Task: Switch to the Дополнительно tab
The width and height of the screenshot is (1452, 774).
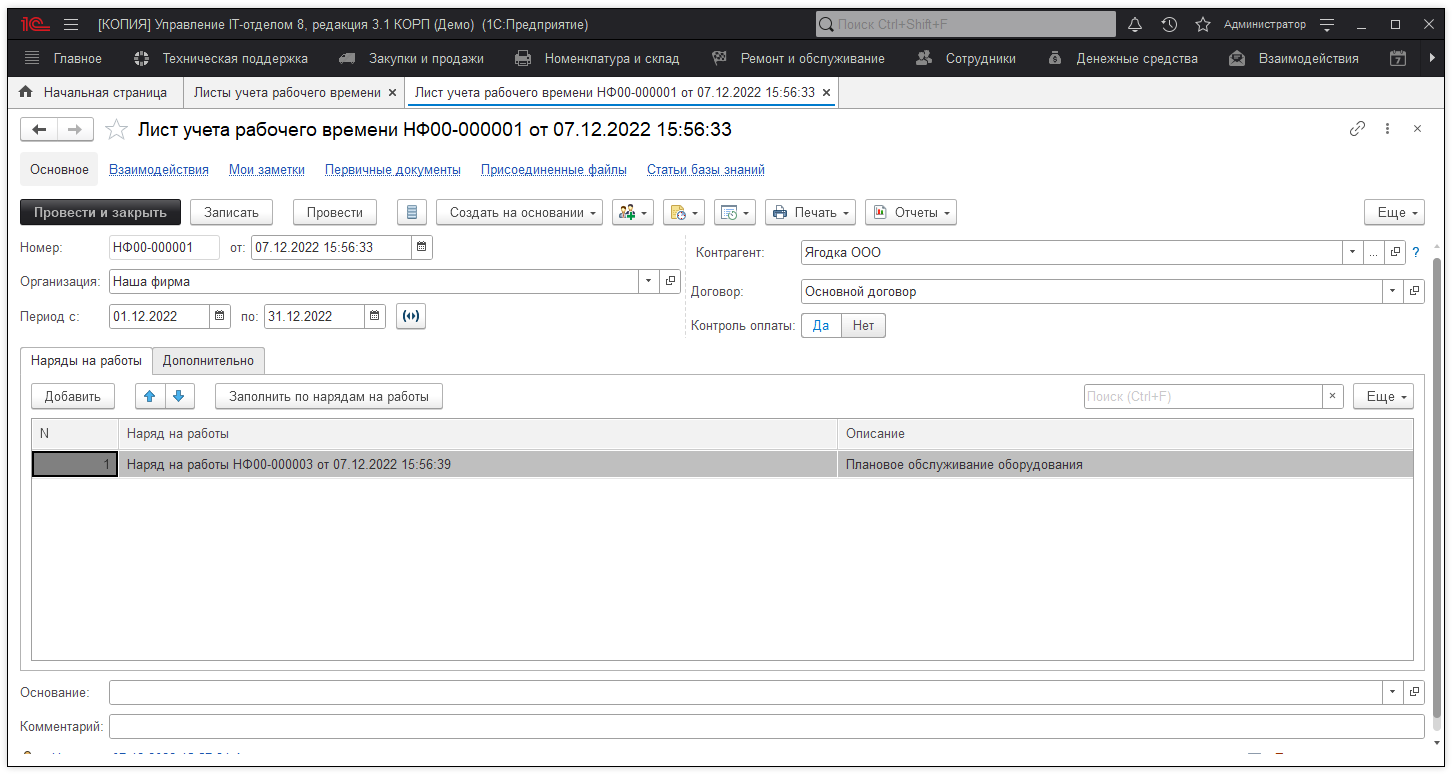Action: point(208,361)
